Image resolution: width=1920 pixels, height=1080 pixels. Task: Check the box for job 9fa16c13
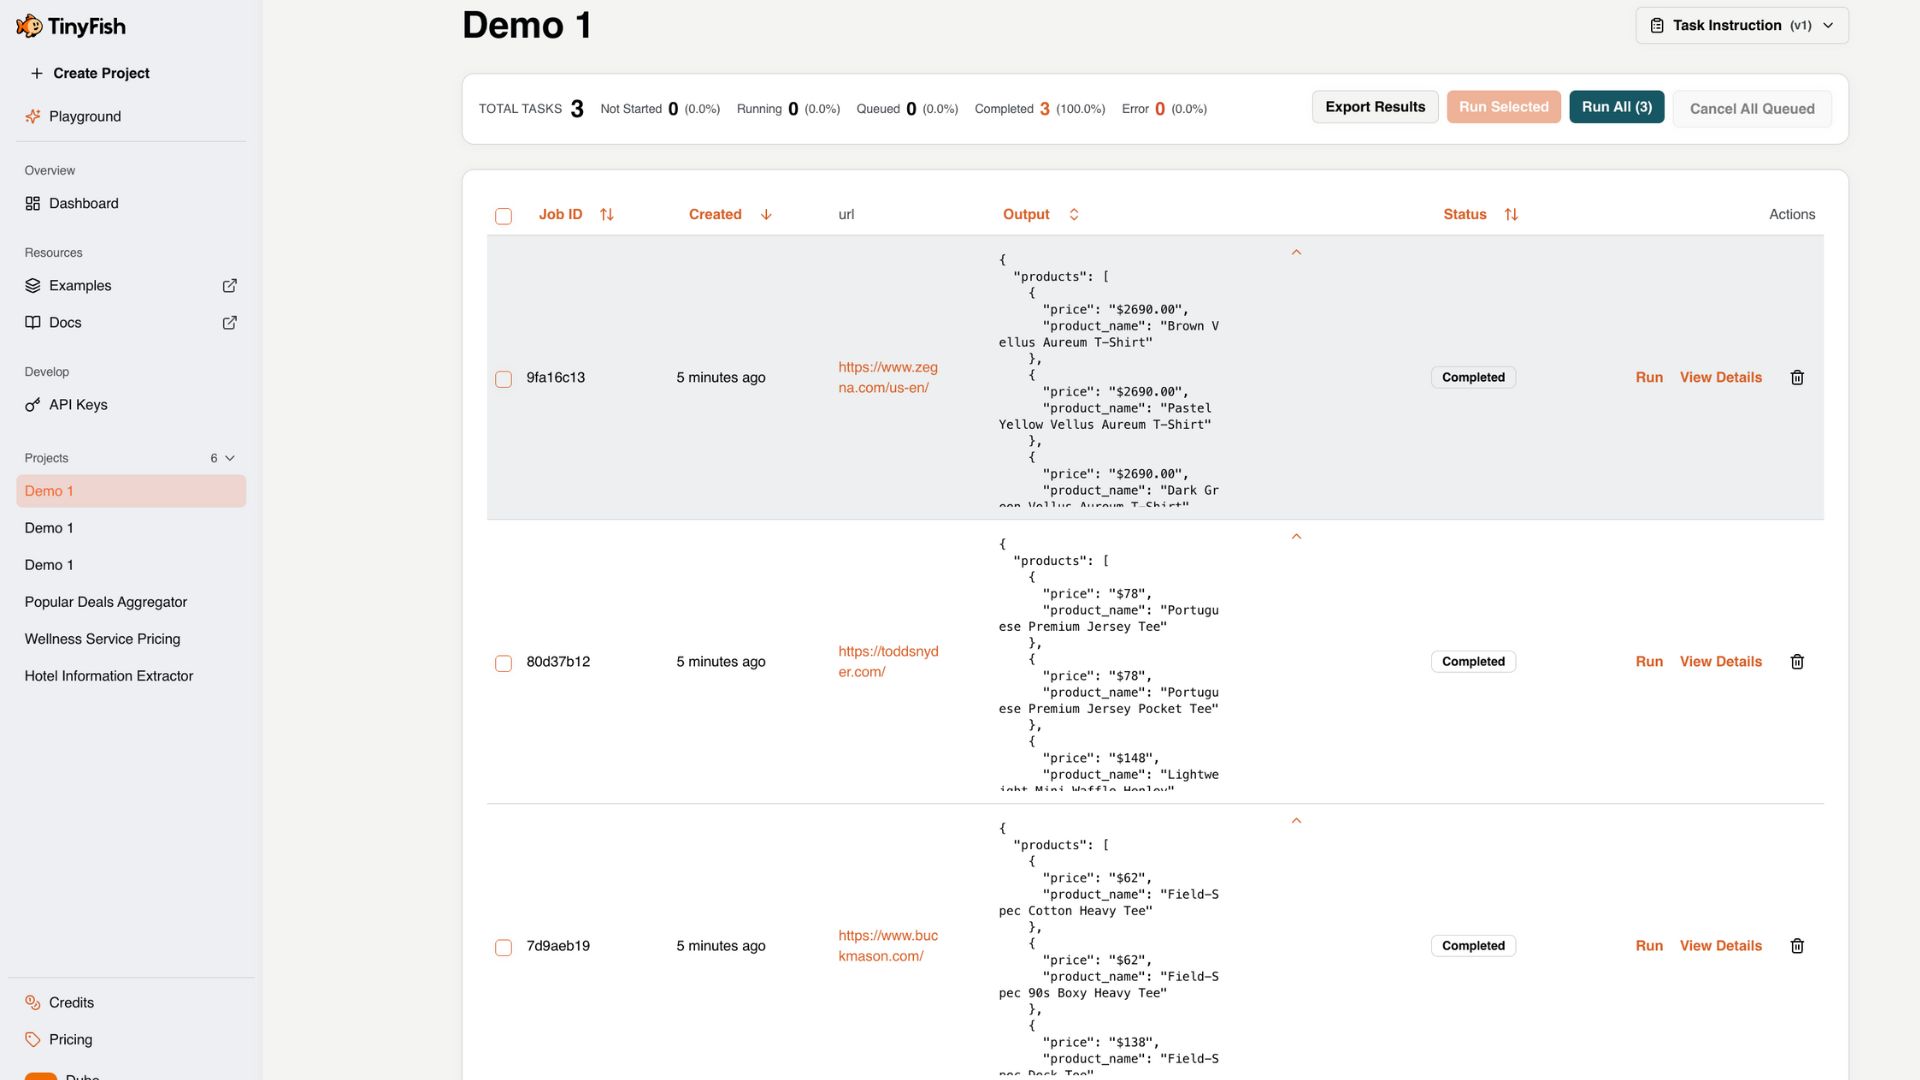click(x=503, y=379)
